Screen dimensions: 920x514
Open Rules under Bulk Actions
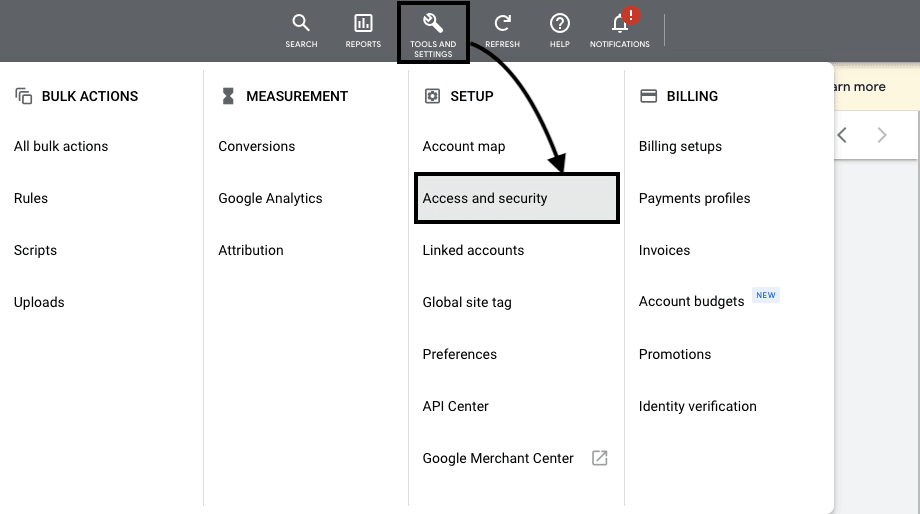pos(31,198)
